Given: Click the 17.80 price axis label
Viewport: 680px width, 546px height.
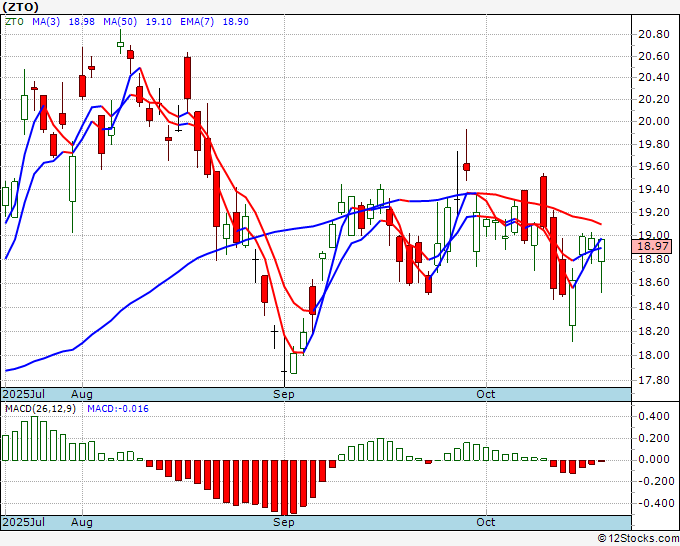Looking at the screenshot, I should coord(654,380).
